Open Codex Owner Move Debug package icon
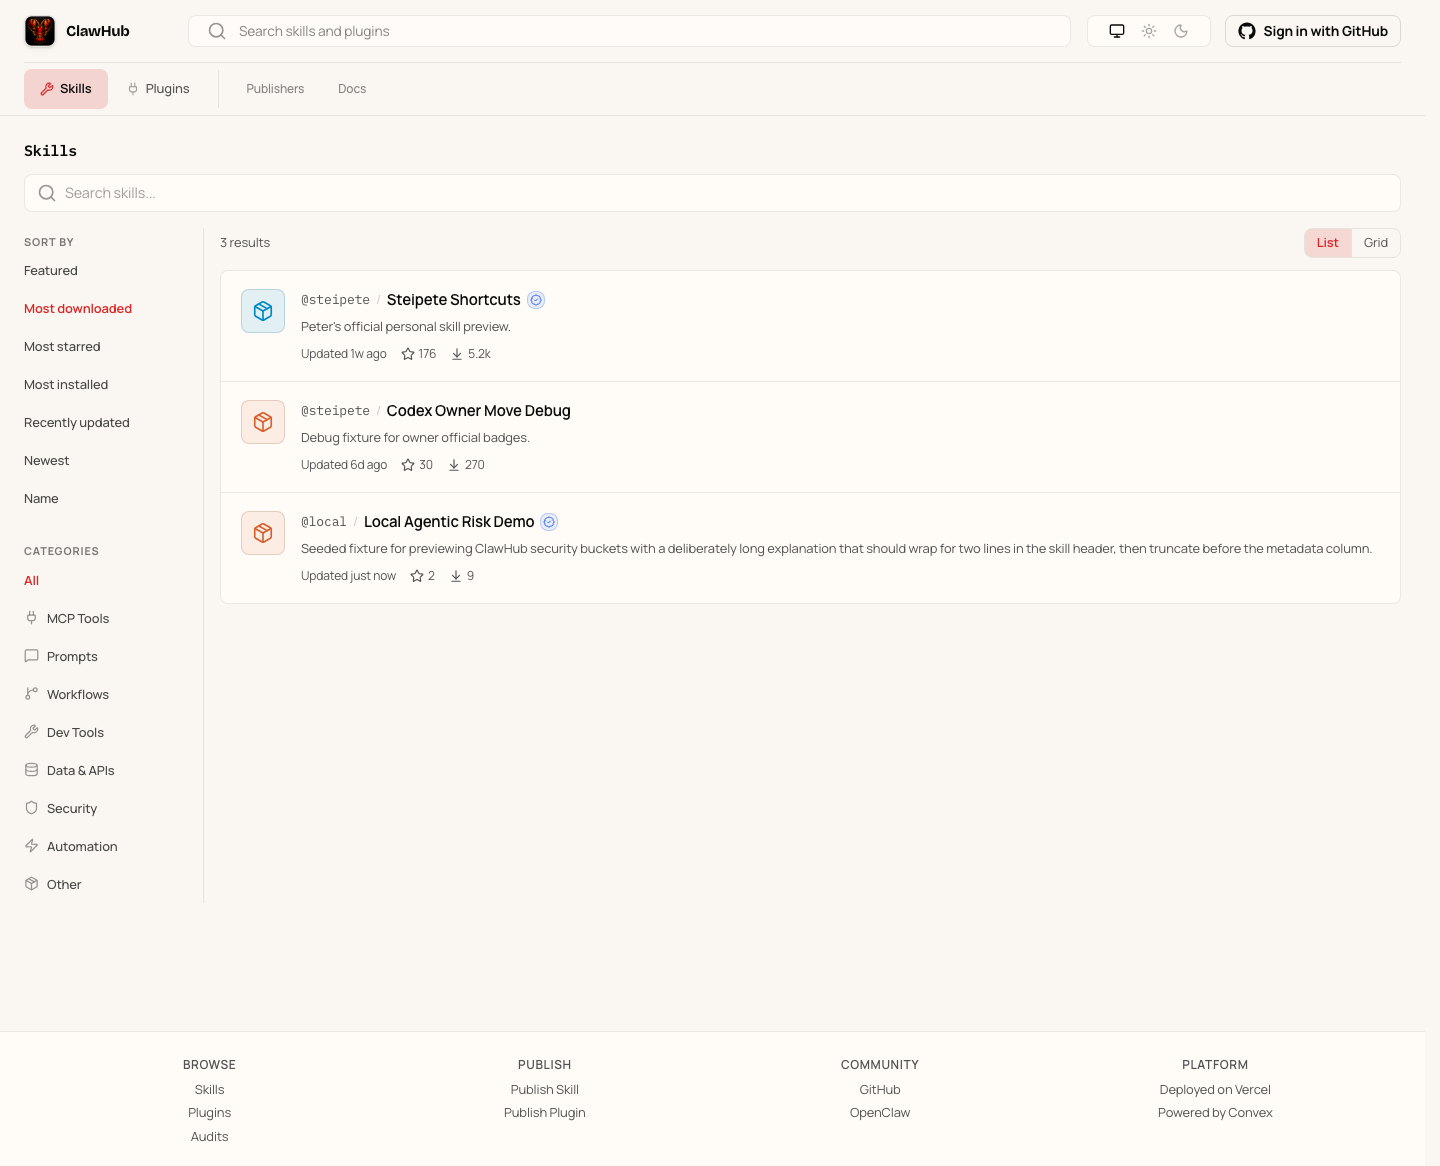Screen dimensions: 1440x1166 click(x=263, y=422)
